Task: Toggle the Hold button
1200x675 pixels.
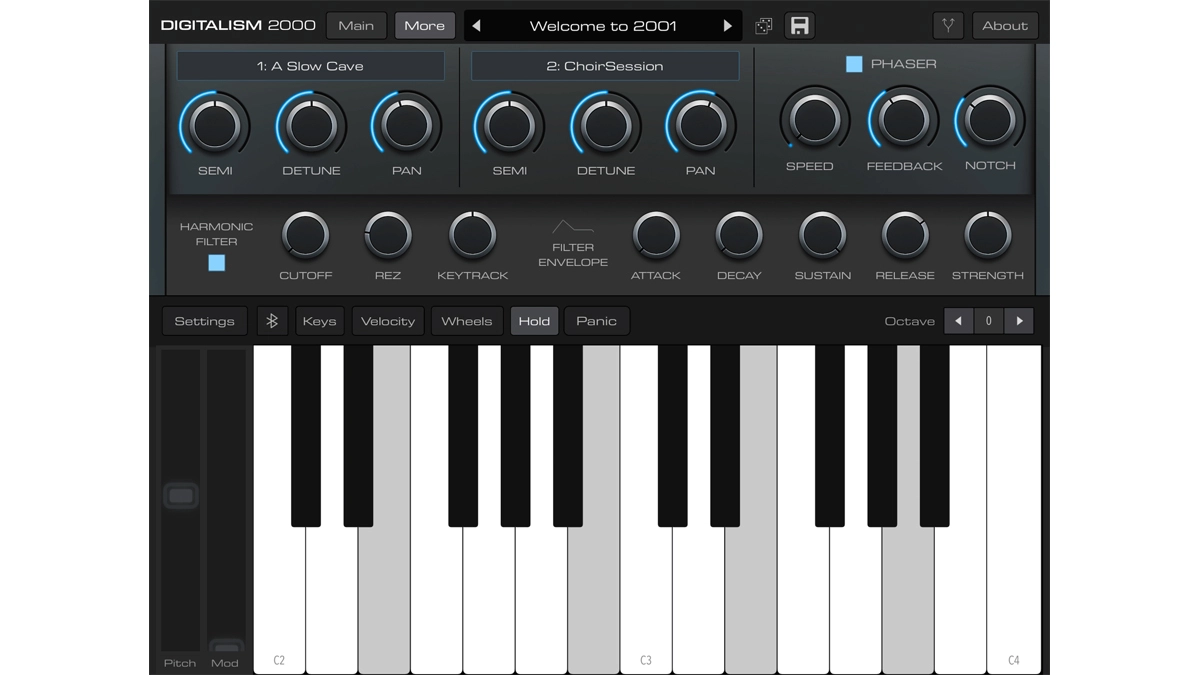Action: (534, 321)
